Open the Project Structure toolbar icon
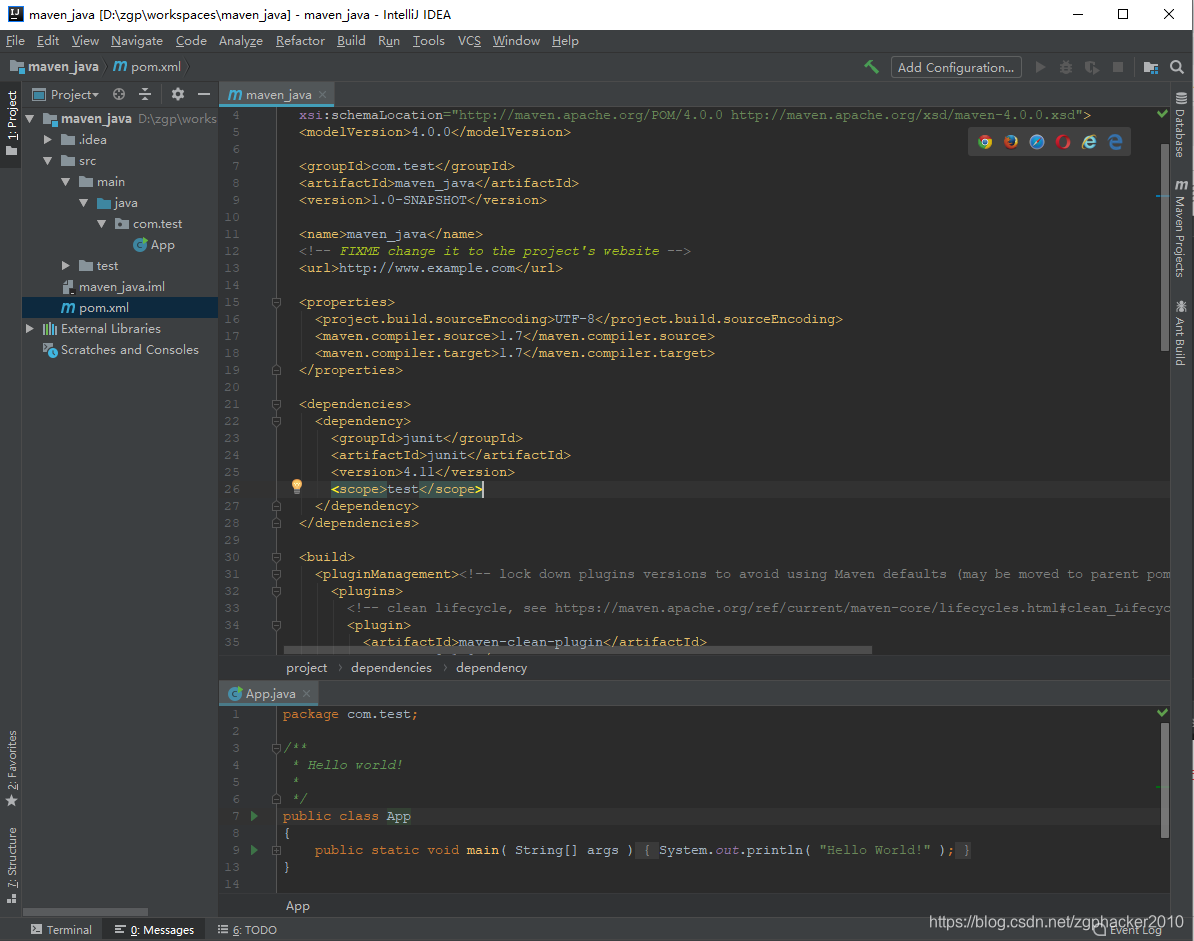1194x941 pixels. coord(1151,67)
